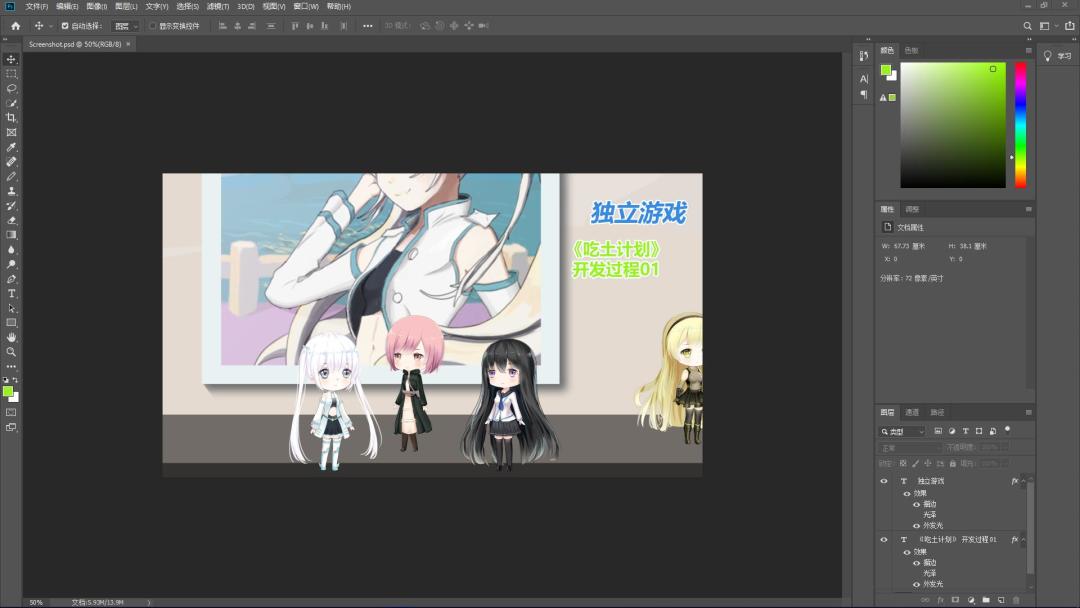Switch to the 通道 channels tab
Image resolution: width=1080 pixels, height=608 pixels.
click(912, 412)
